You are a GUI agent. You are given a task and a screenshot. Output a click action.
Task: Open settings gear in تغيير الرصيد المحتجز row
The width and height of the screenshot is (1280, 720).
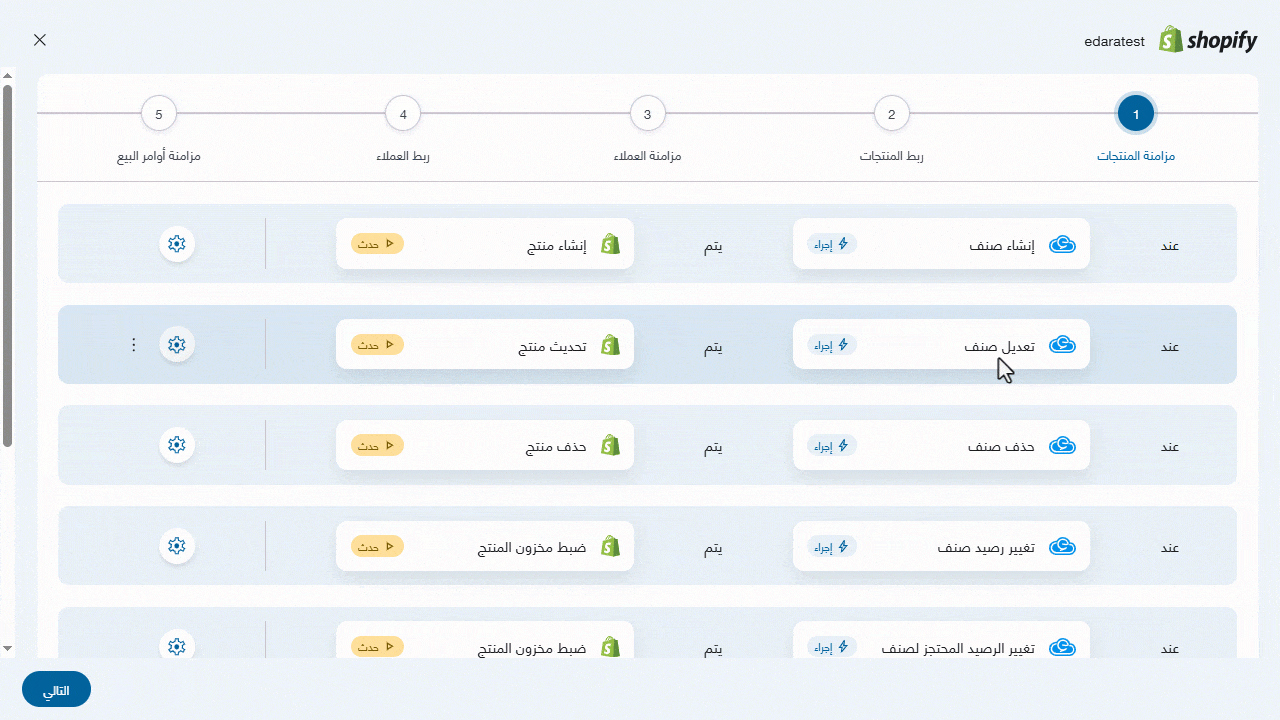pos(177,647)
